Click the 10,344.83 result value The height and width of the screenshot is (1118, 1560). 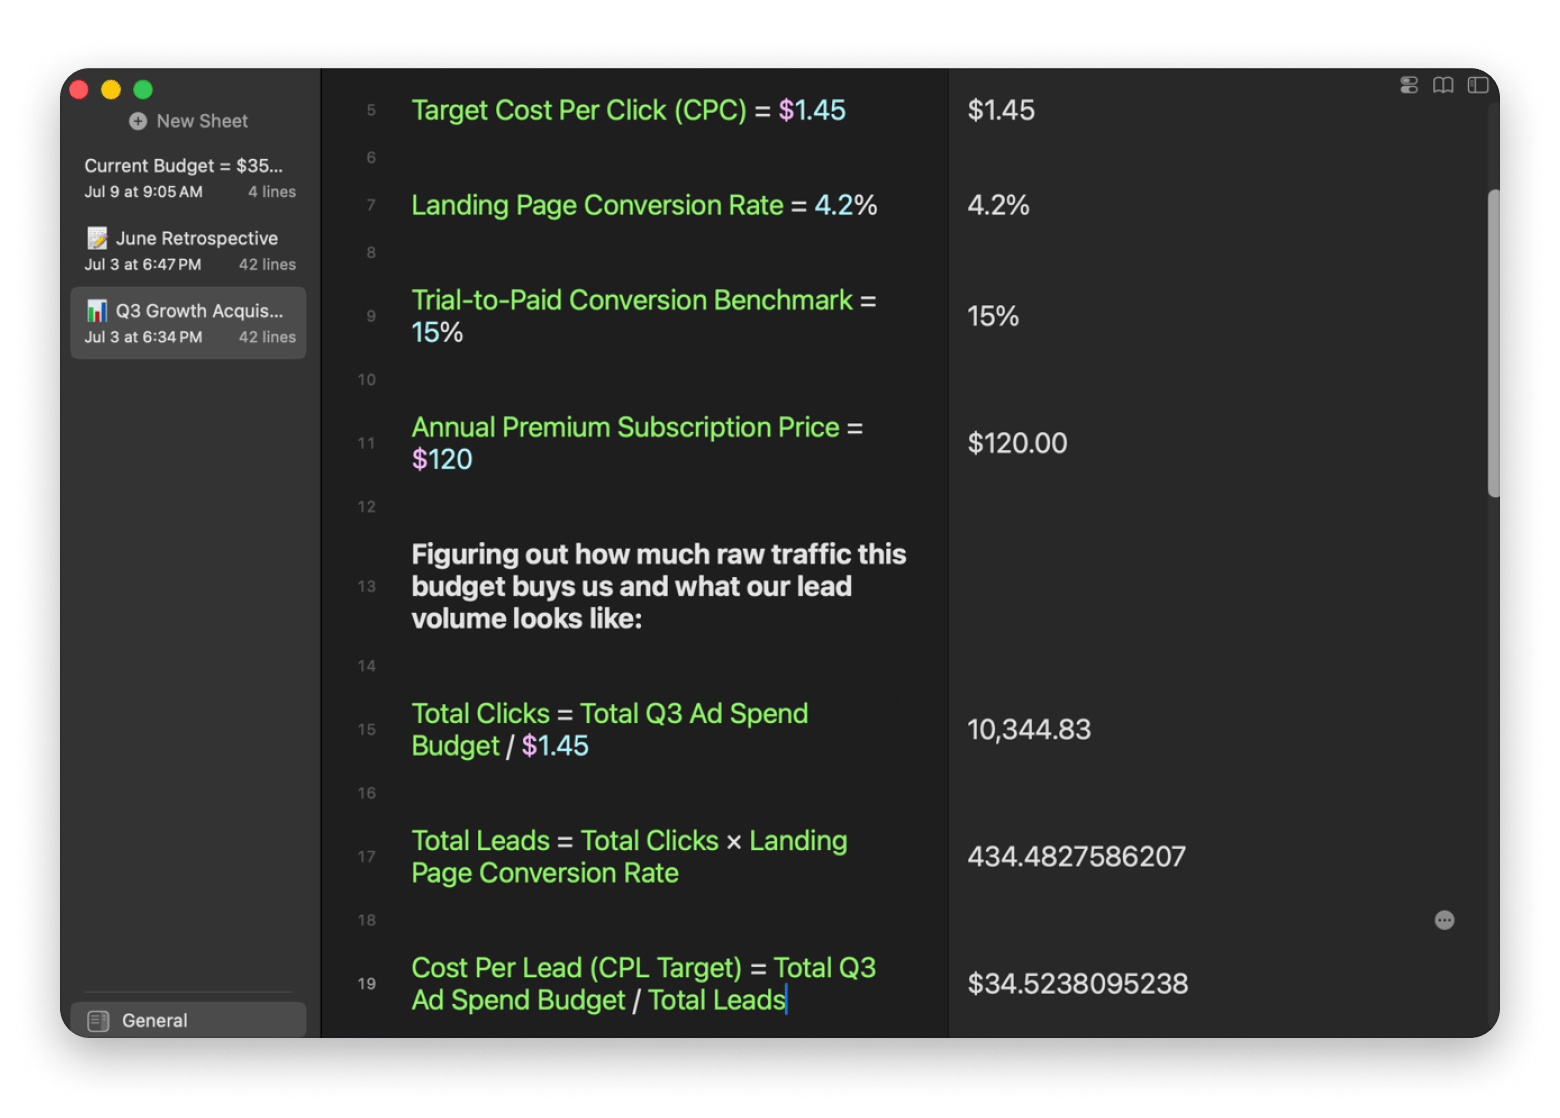click(1029, 729)
